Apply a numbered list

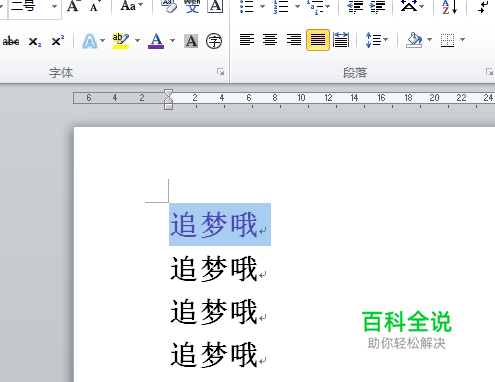point(281,6)
